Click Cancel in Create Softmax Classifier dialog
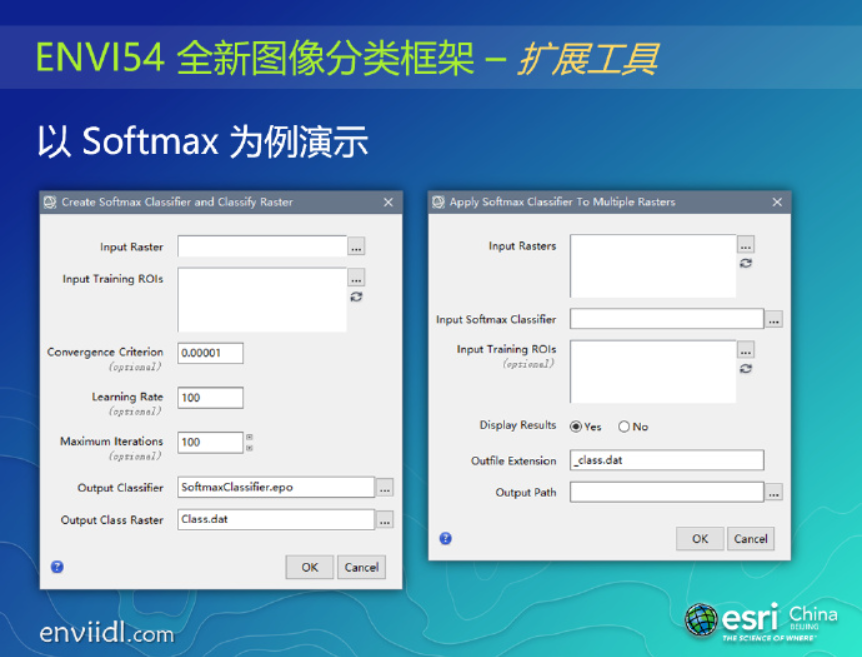This screenshot has width=862, height=657. [x=361, y=567]
